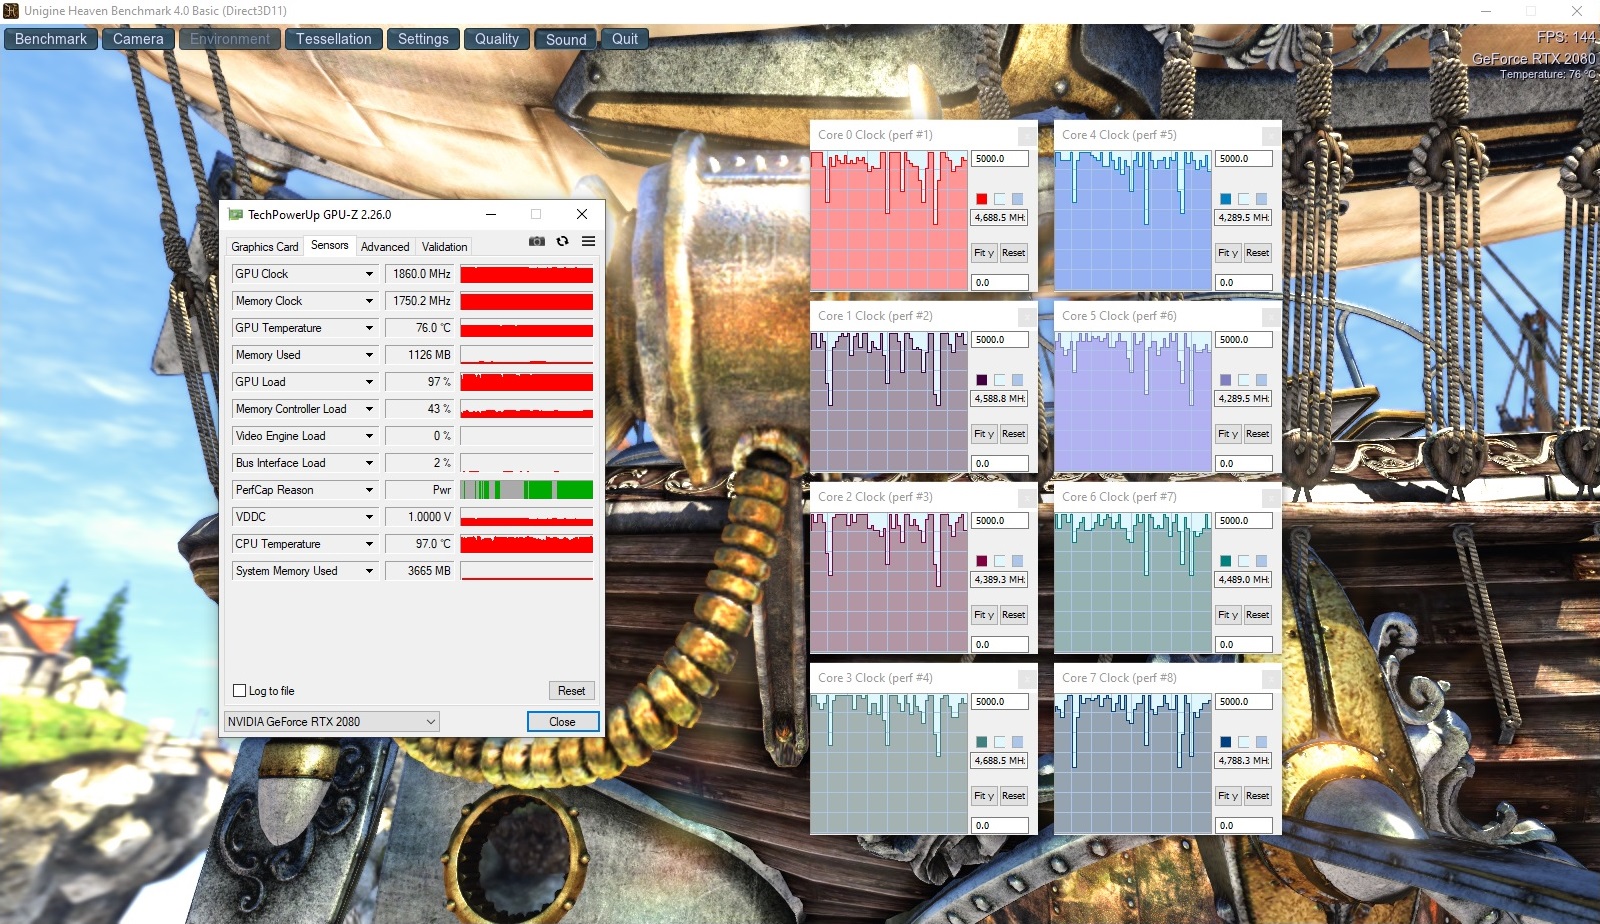Open the Quality menu in Heaven
This screenshot has width=1600, height=924.
(497, 39)
